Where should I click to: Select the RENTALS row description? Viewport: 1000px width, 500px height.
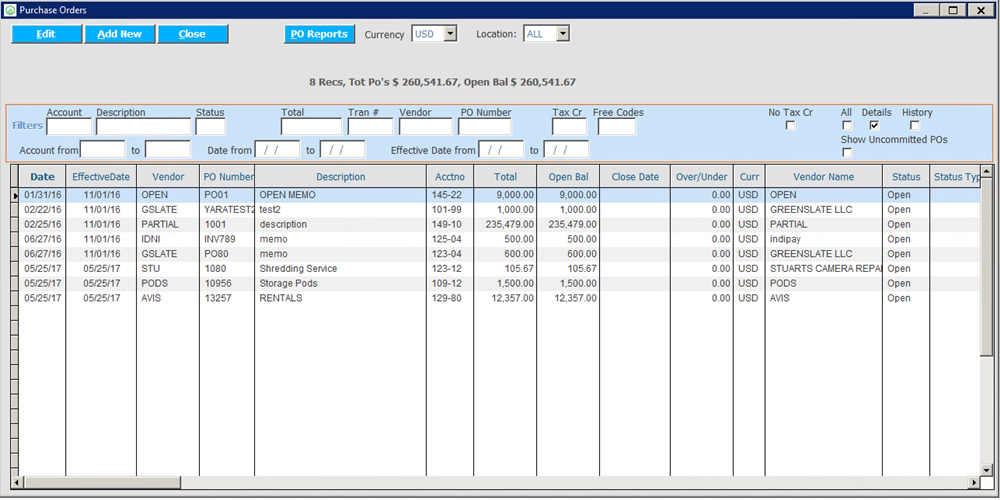coord(341,298)
